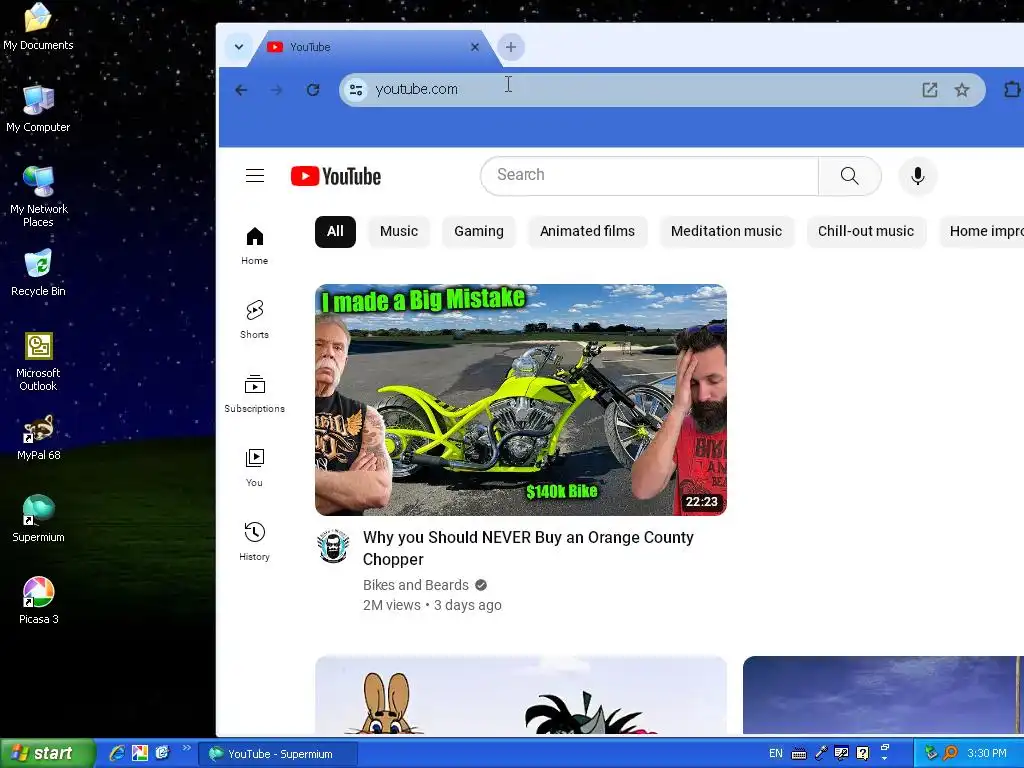Open the You section in sidebar

pos(255,468)
